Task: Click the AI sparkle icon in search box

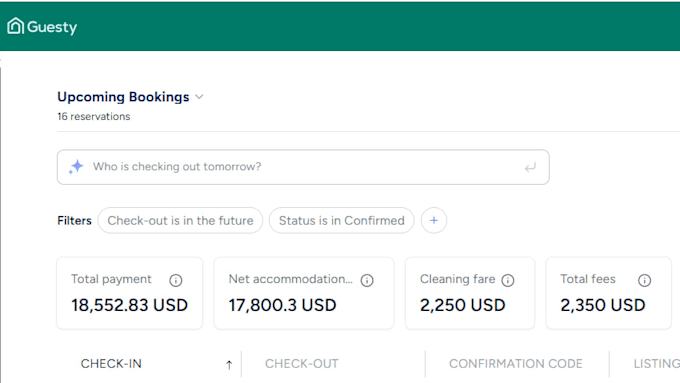Action: [x=76, y=167]
